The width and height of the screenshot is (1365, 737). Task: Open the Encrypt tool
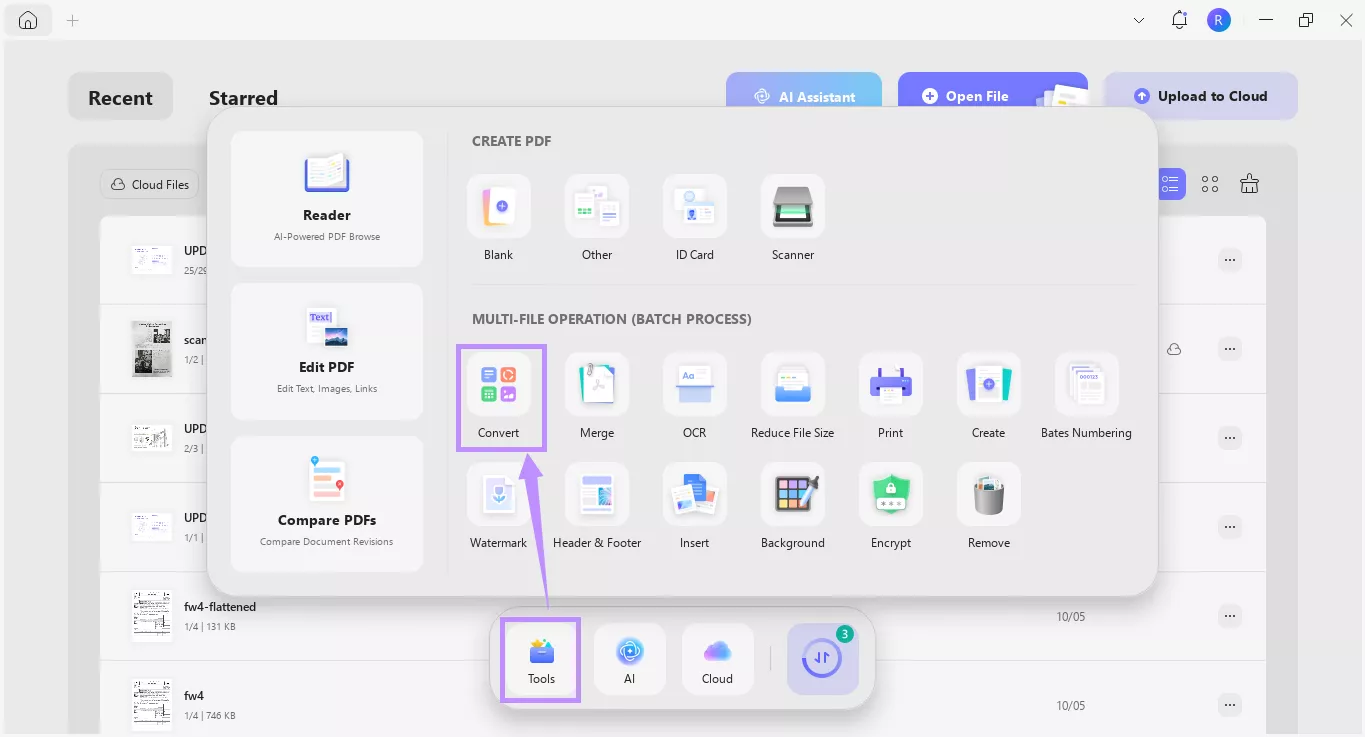point(890,505)
